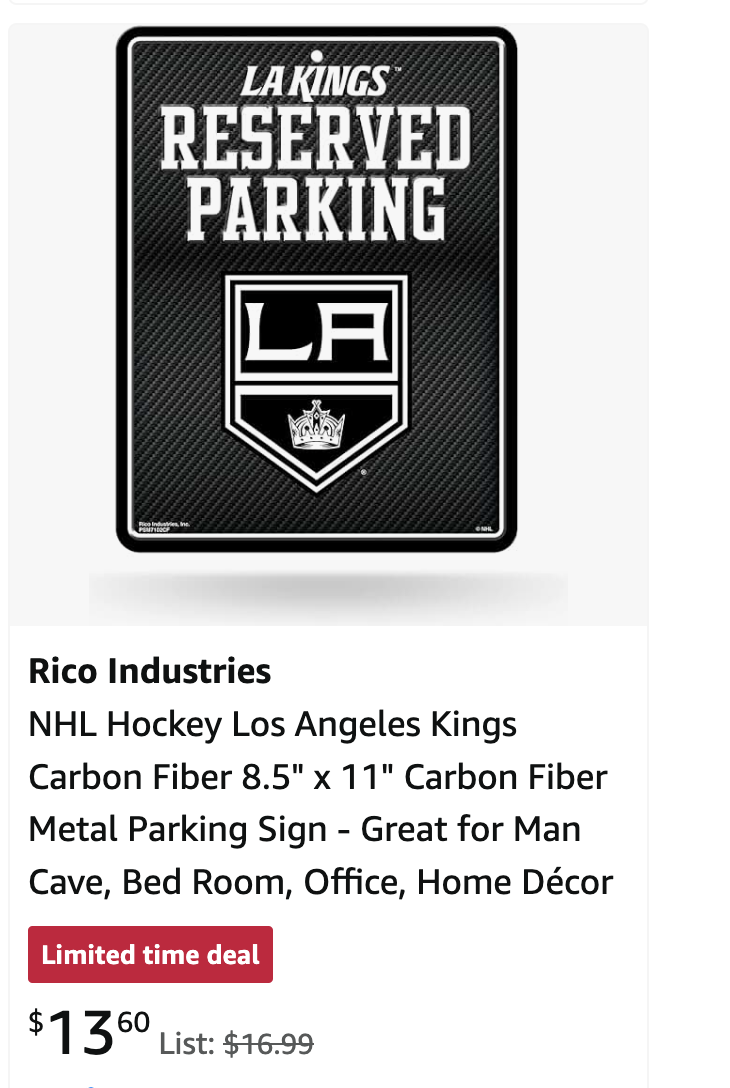Open the NHL Hockey Los Angeles Kings title

pyautogui.click(x=273, y=724)
